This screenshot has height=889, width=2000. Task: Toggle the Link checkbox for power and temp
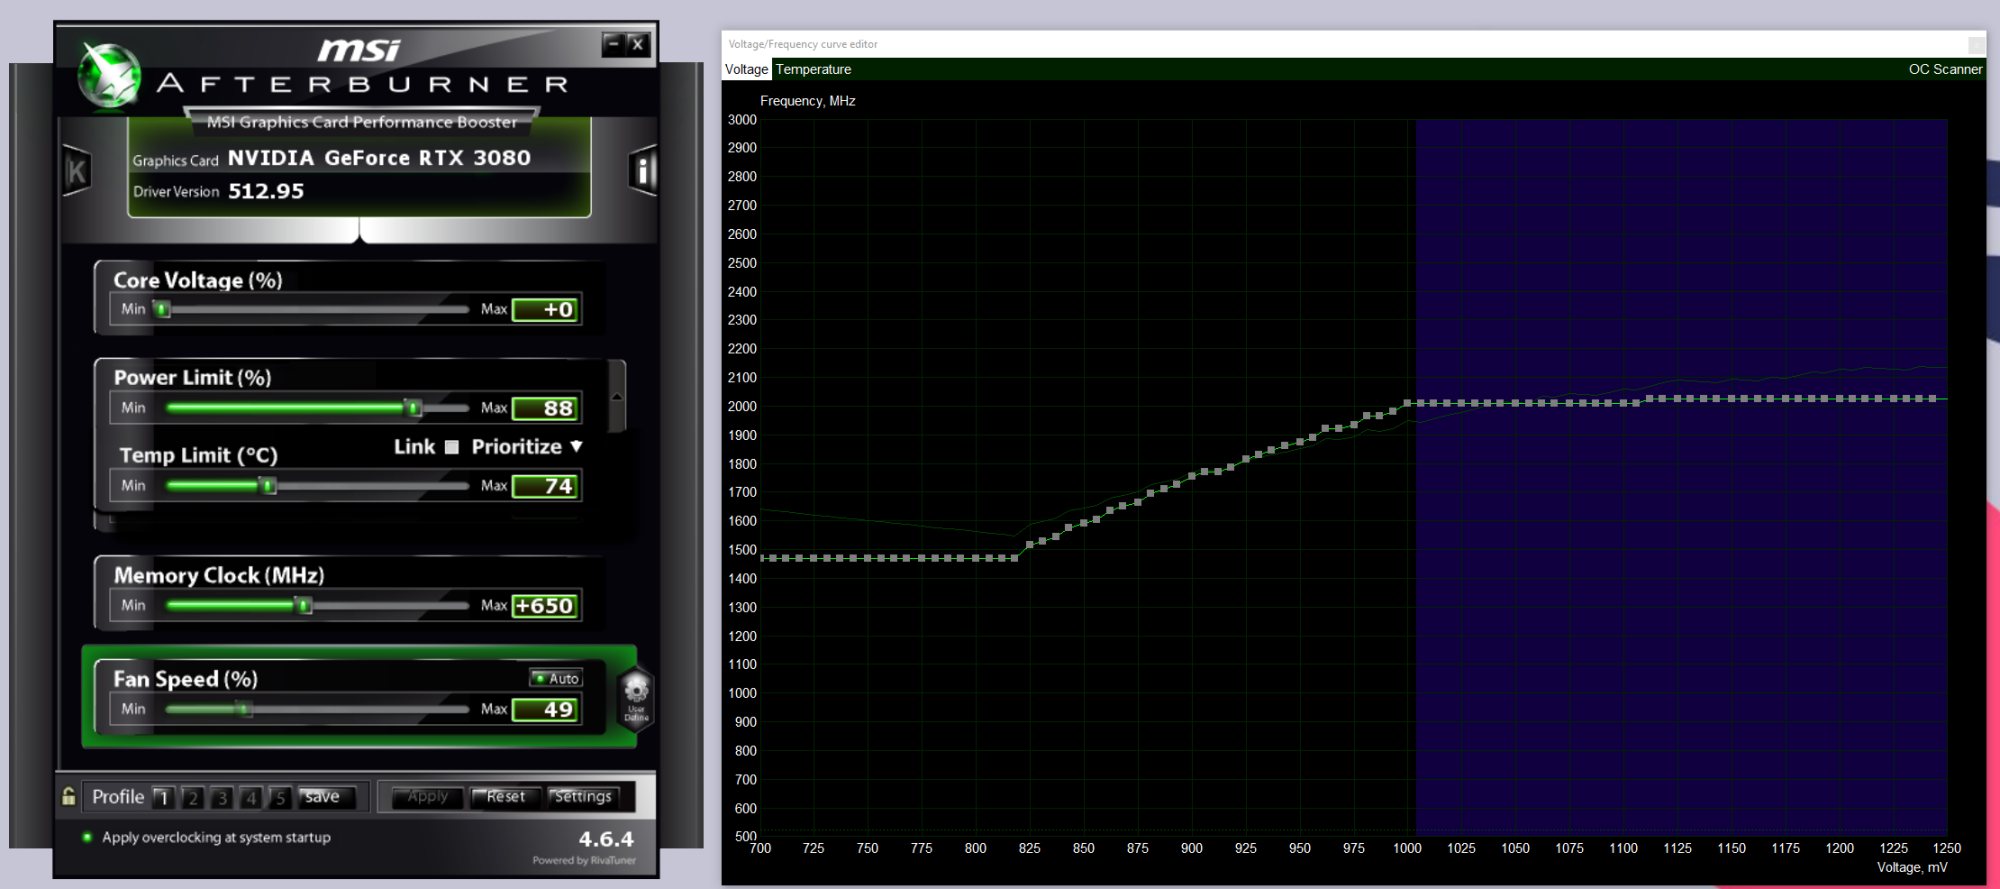click(x=452, y=447)
